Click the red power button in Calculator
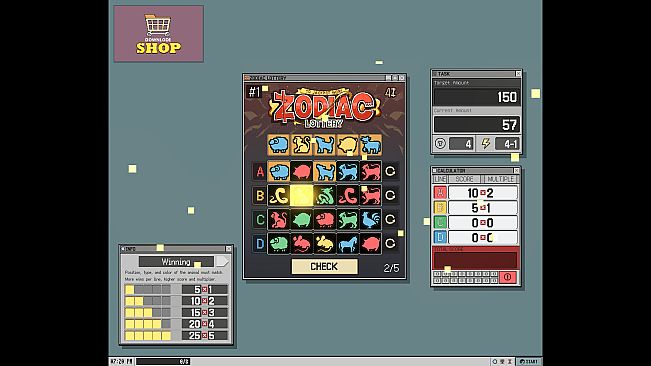 pos(507,277)
